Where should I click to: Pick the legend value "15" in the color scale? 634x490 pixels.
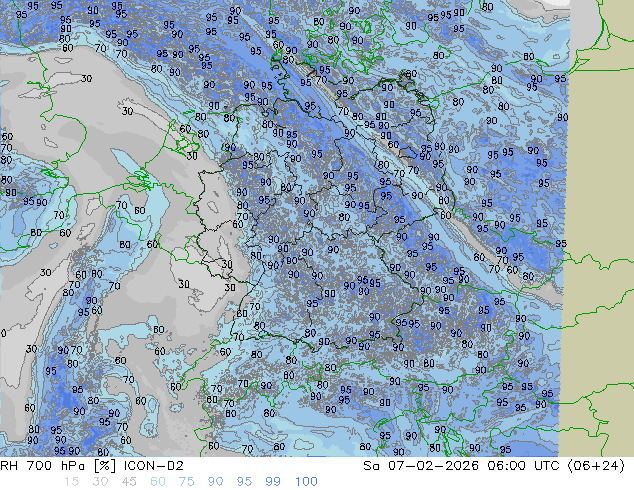pos(71,482)
